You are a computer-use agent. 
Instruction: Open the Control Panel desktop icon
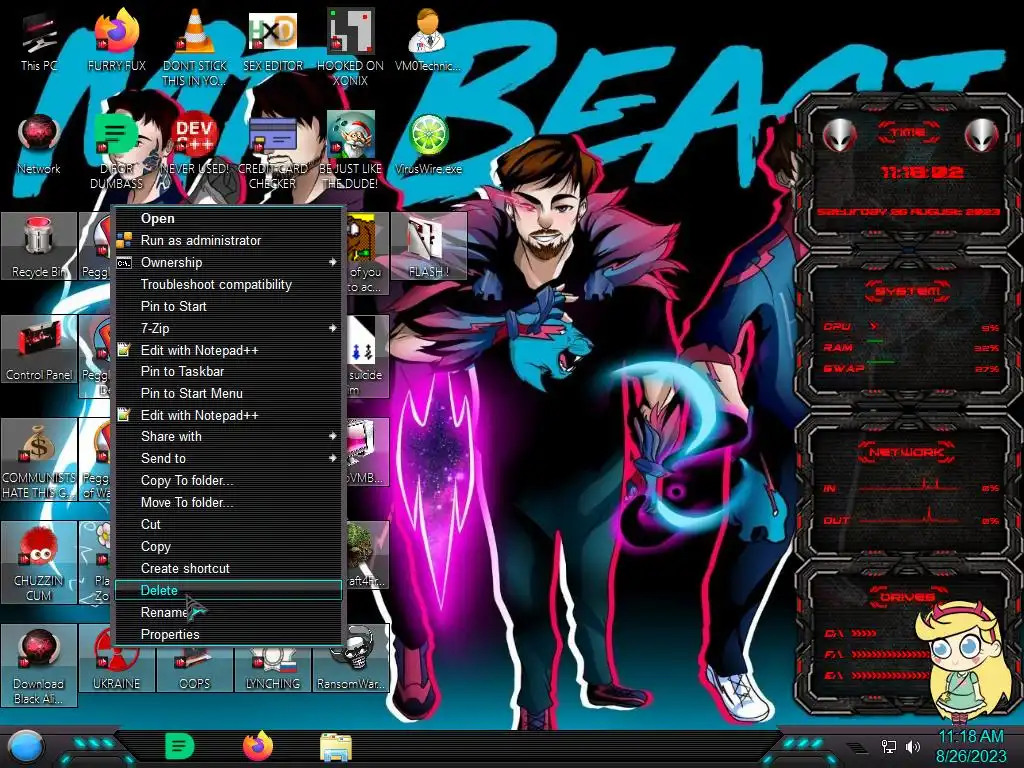coord(39,350)
